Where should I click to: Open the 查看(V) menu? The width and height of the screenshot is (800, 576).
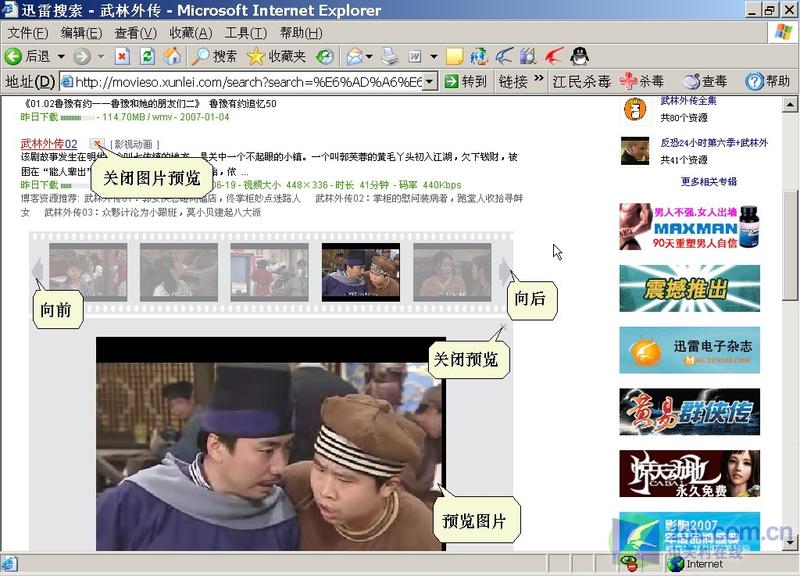[135, 33]
